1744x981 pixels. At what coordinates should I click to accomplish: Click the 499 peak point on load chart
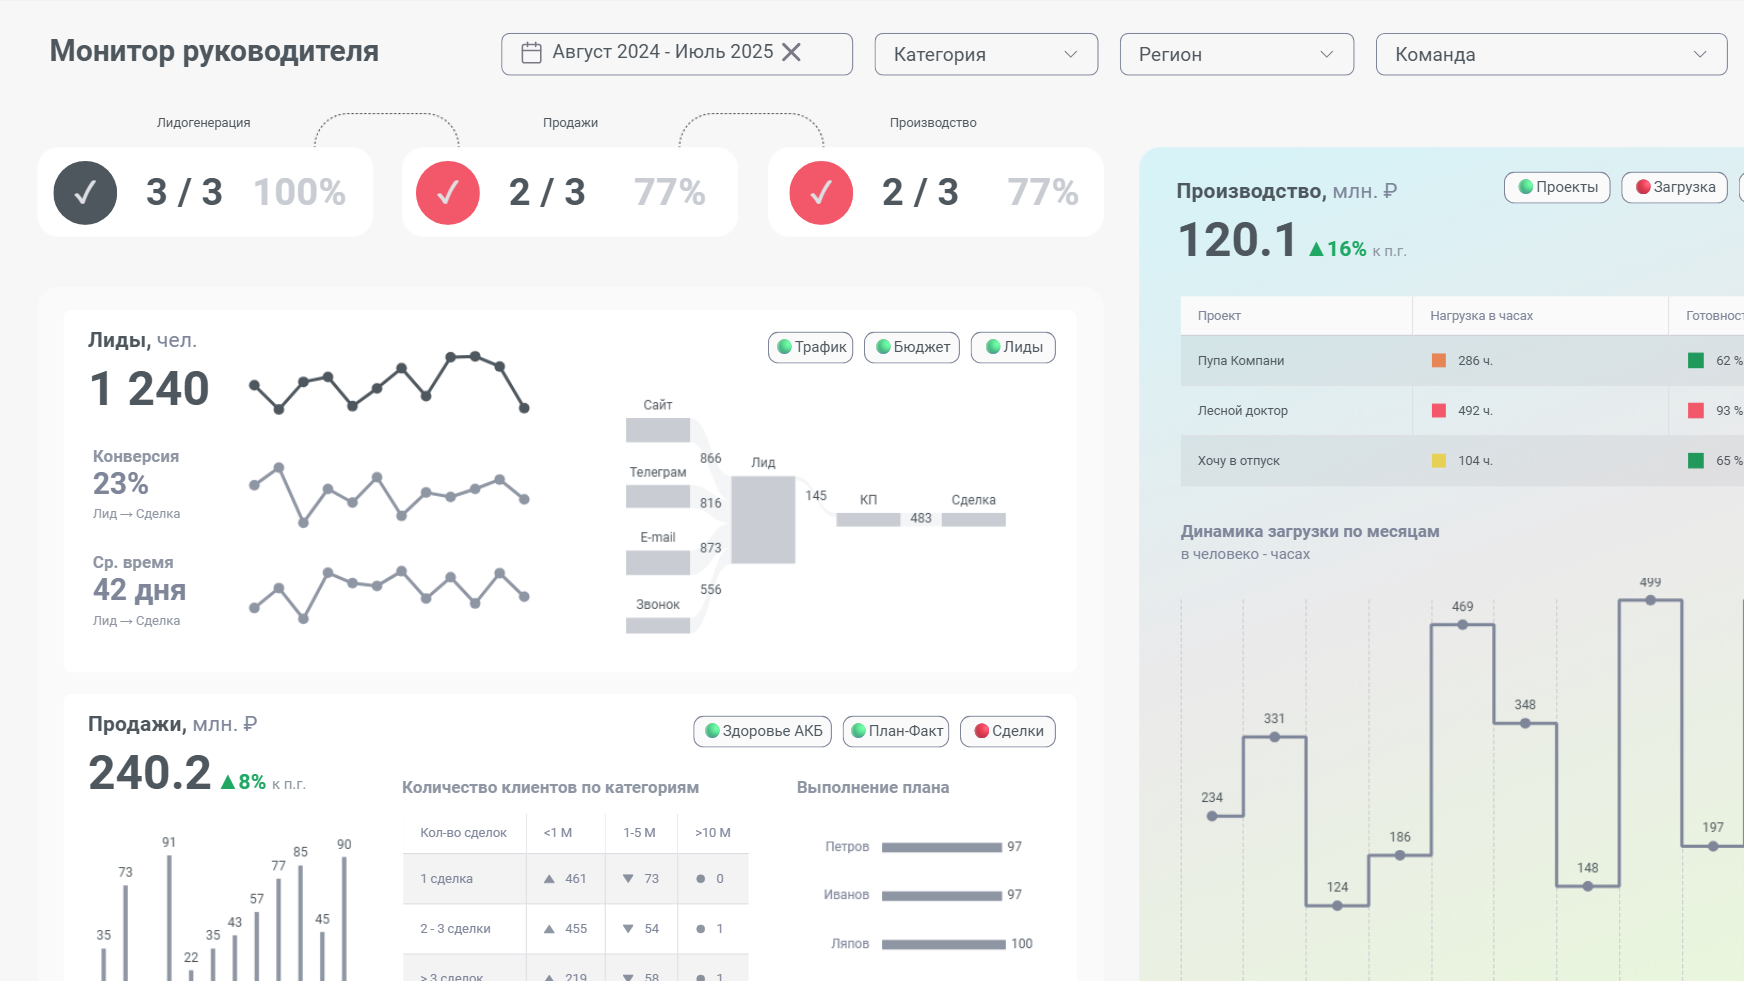click(x=1650, y=600)
